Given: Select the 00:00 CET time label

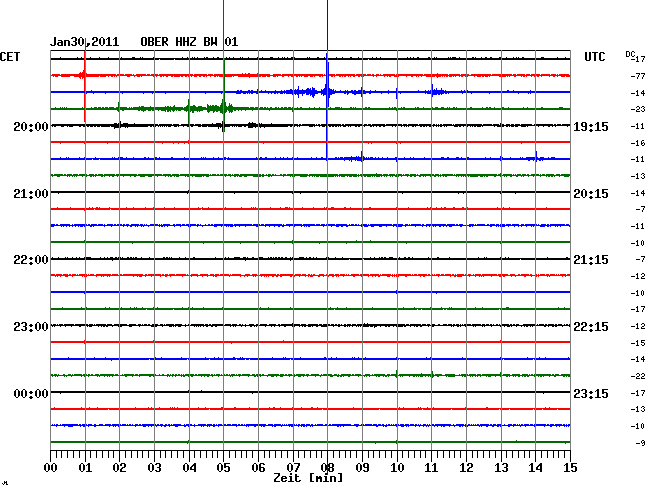Looking at the screenshot, I should click(x=31, y=393).
